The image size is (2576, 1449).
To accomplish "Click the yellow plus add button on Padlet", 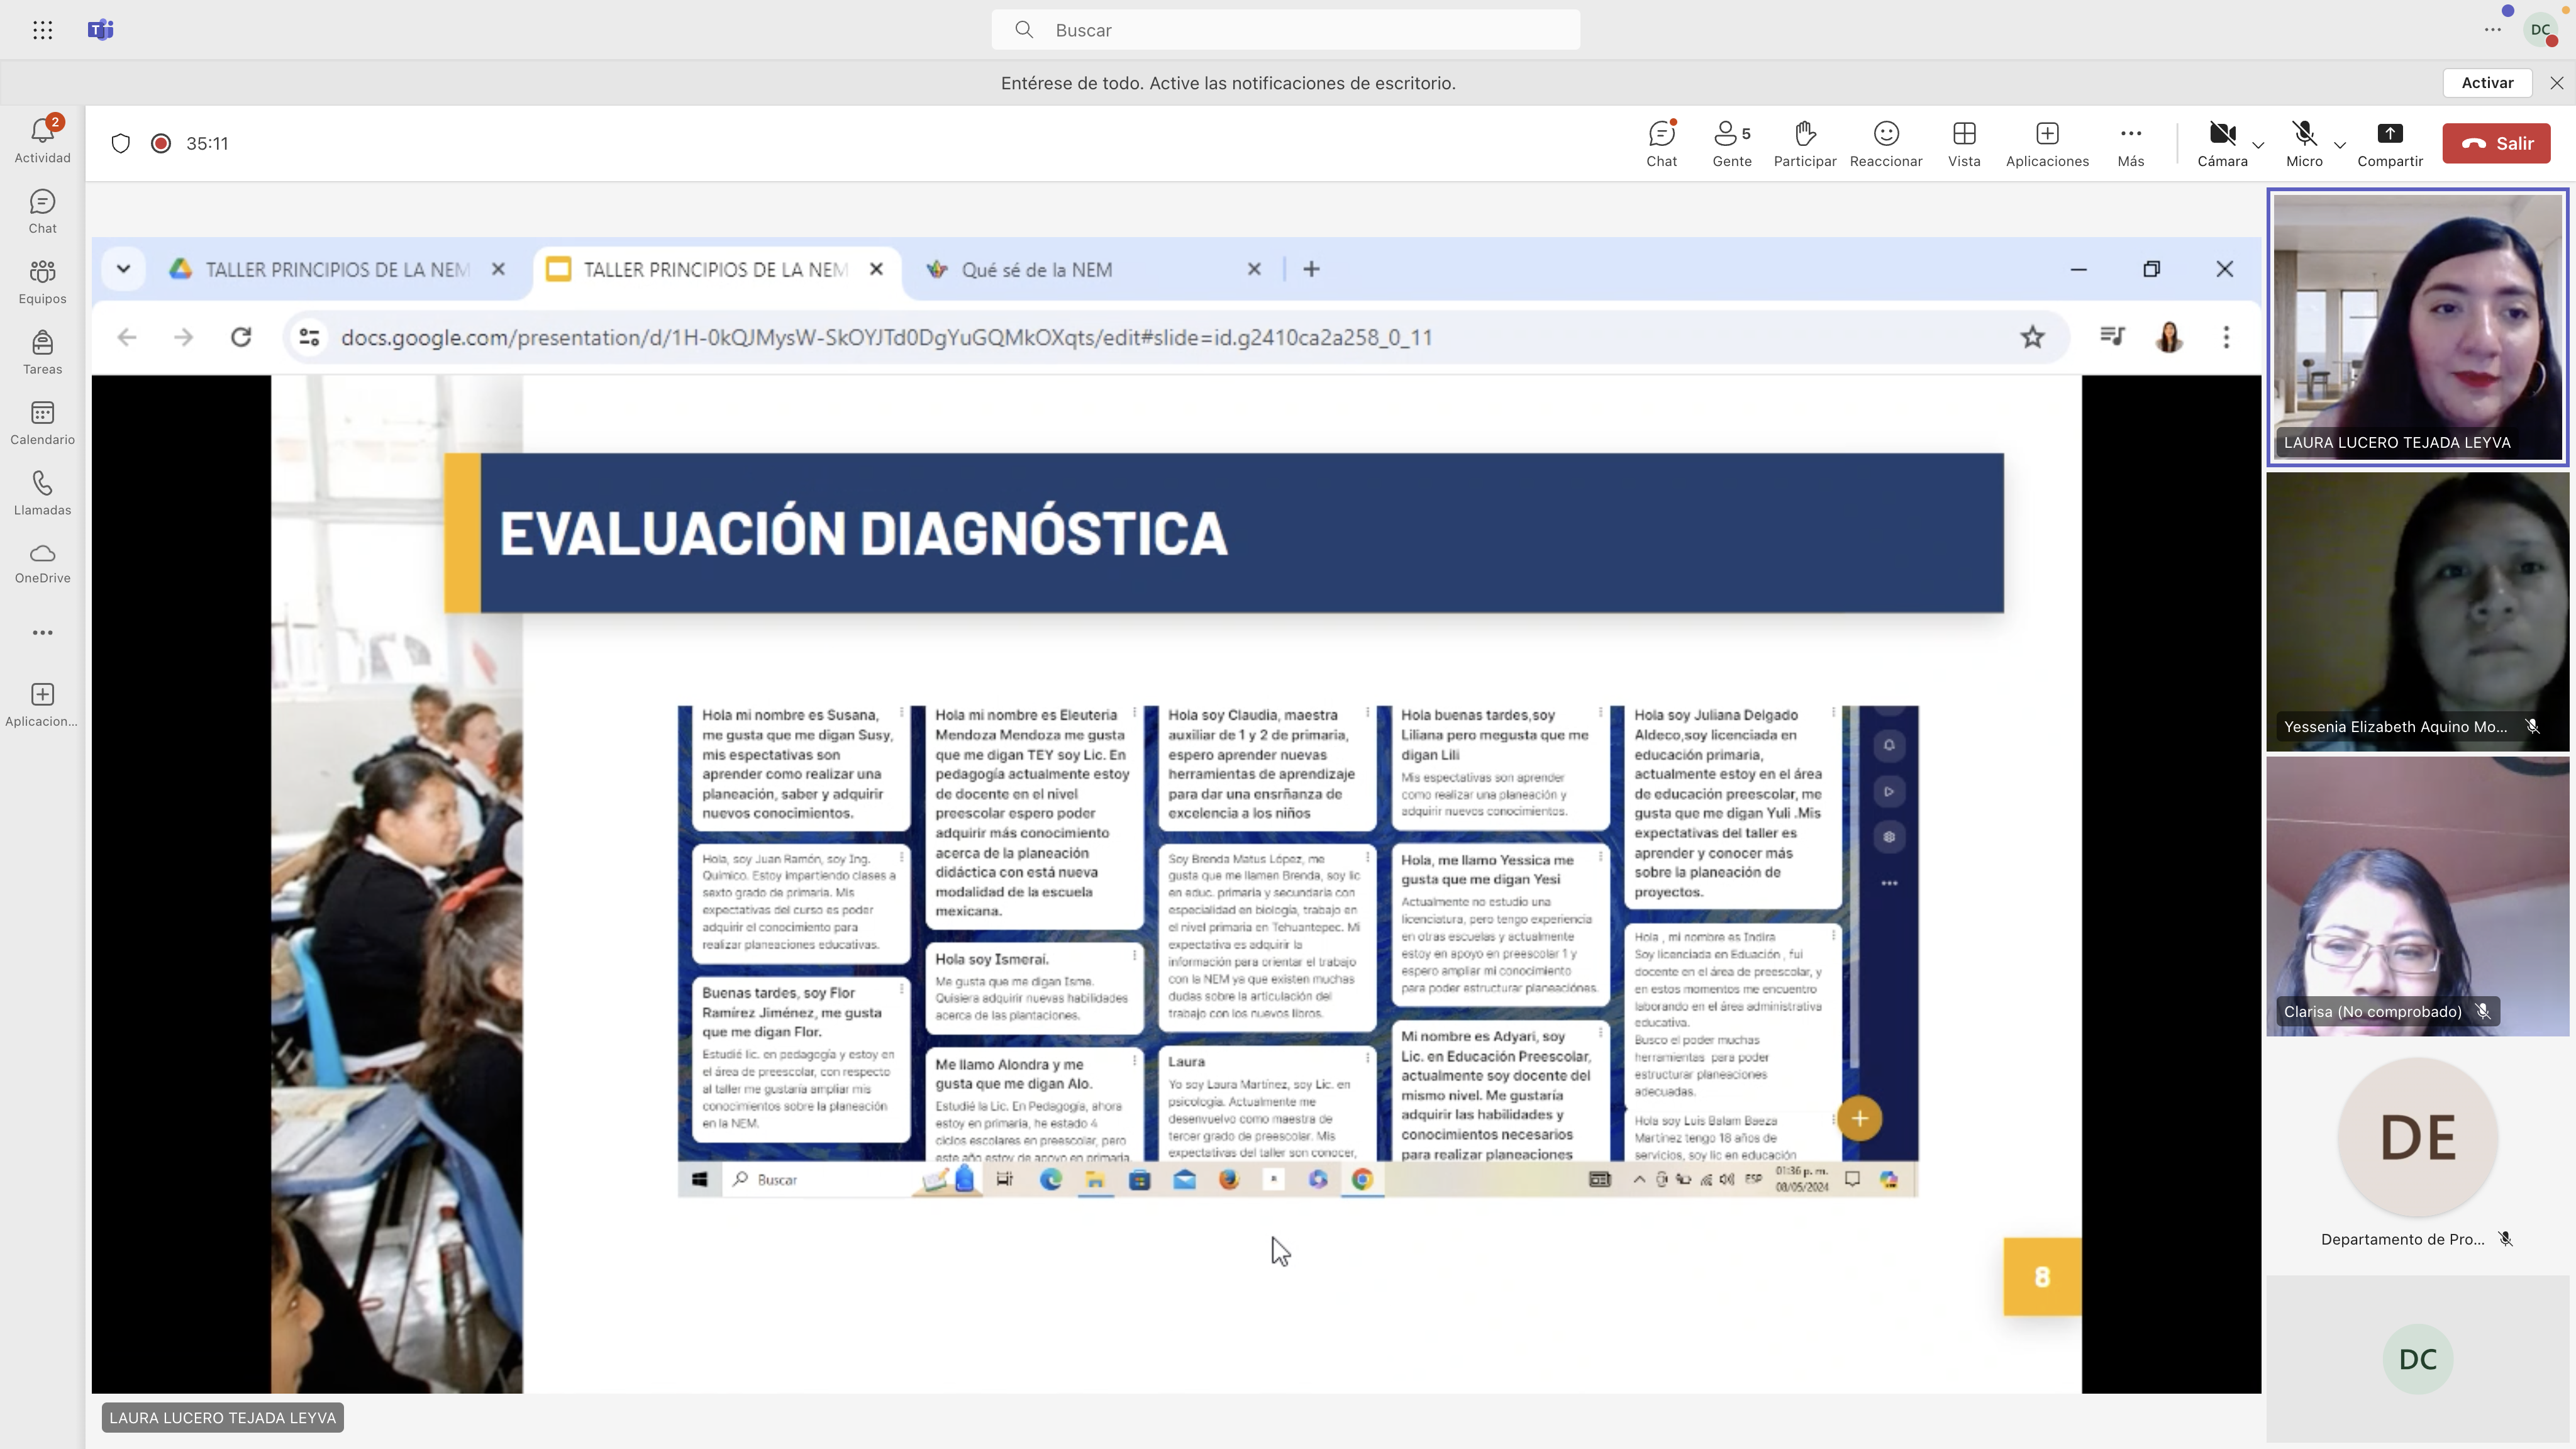I will click(x=1859, y=1118).
